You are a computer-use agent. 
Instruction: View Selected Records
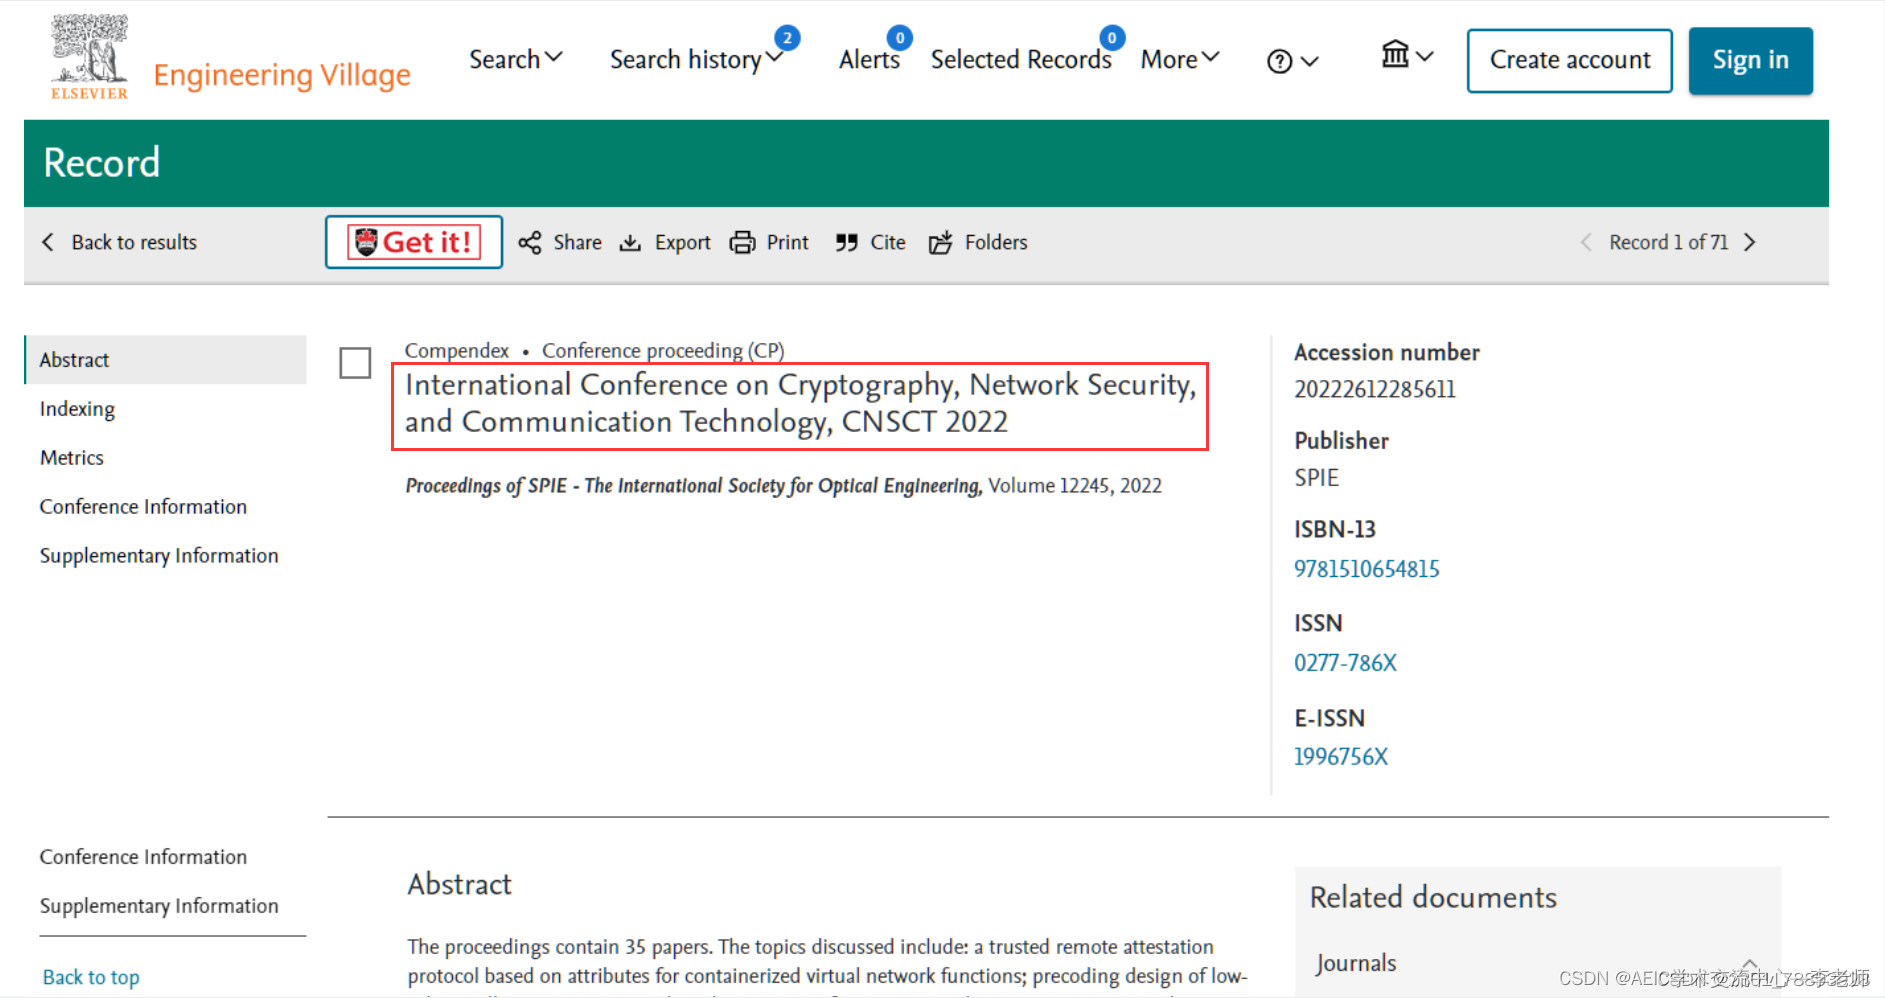(x=1021, y=60)
